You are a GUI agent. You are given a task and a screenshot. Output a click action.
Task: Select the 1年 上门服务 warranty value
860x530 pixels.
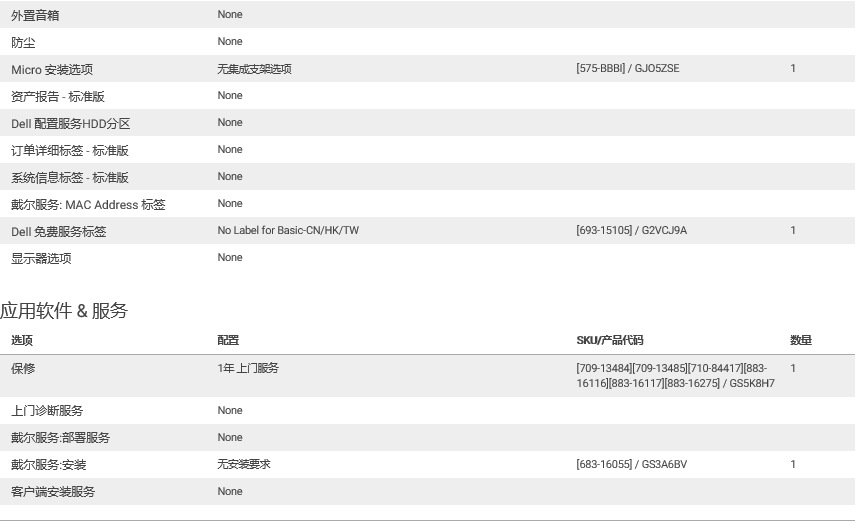[248, 369]
